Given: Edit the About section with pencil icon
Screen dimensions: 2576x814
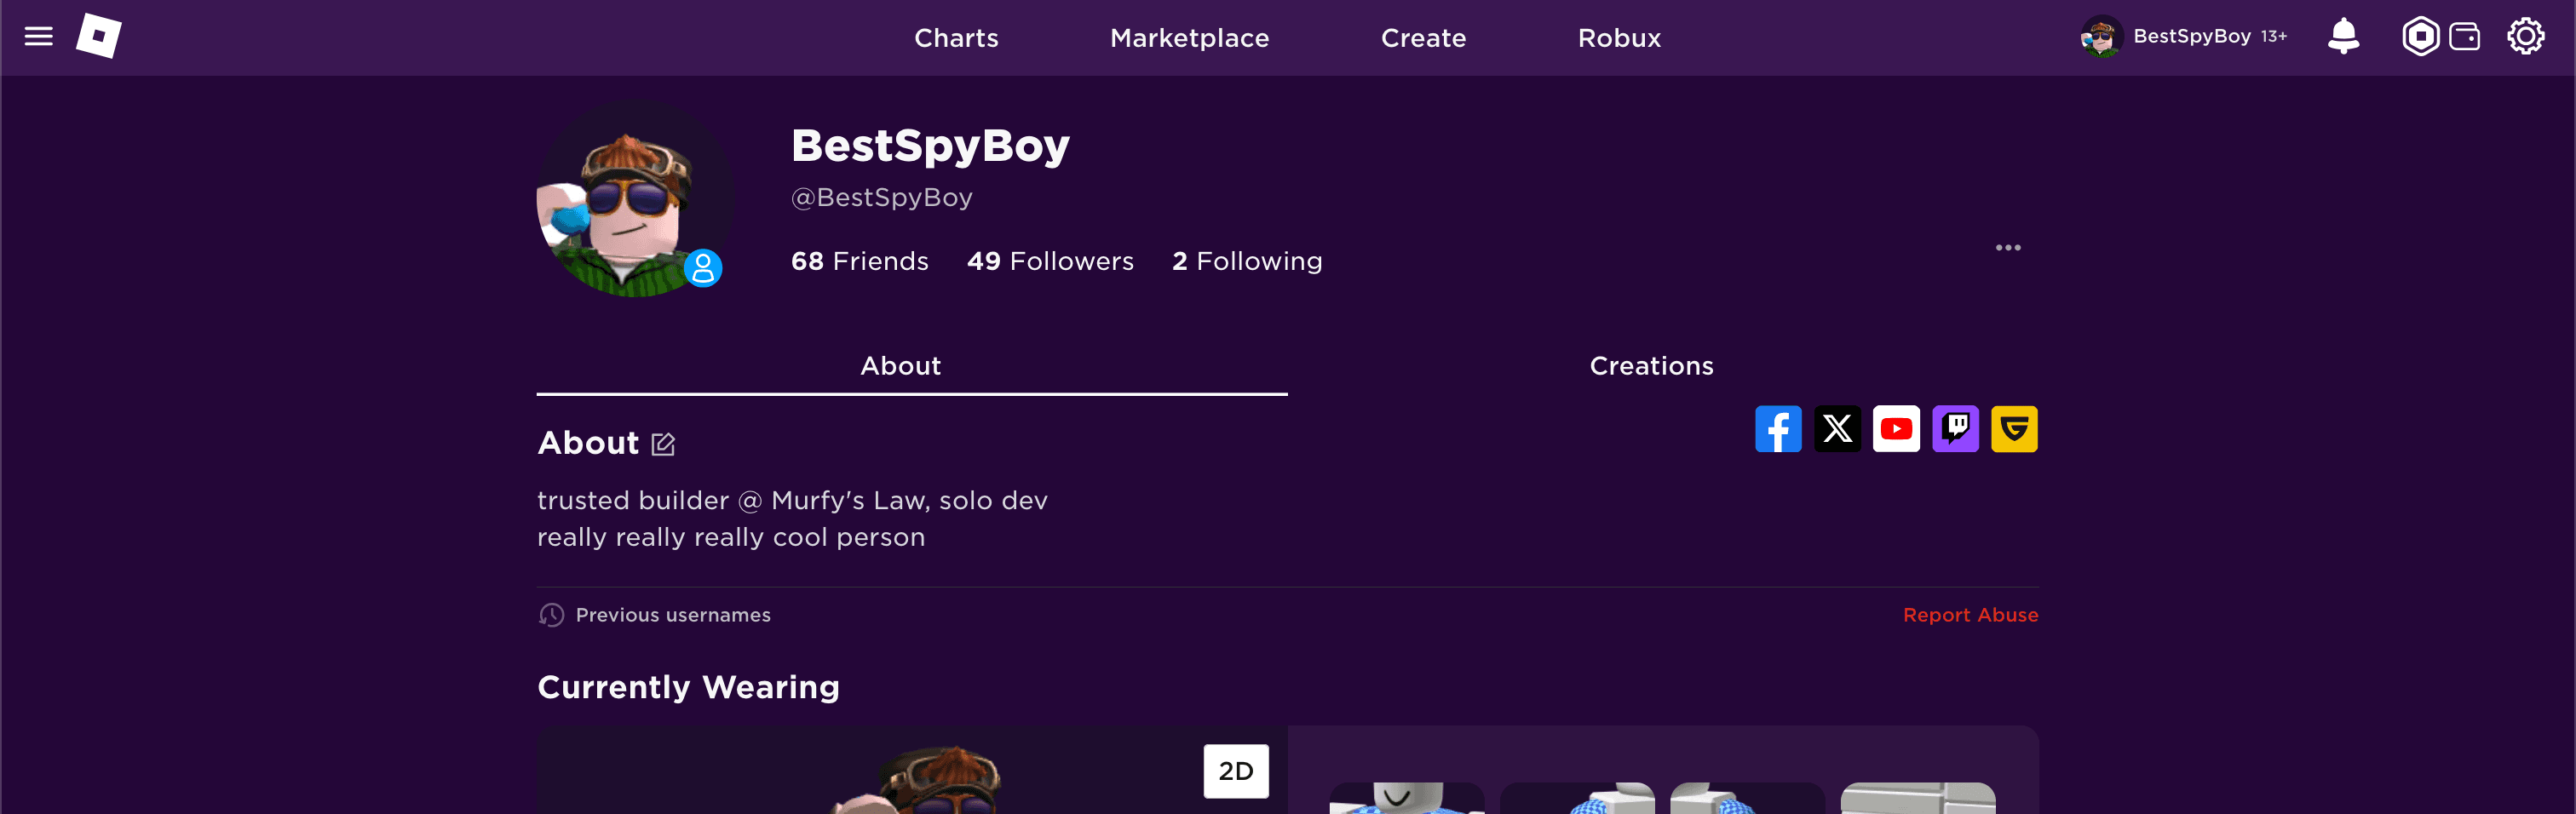Looking at the screenshot, I should [x=663, y=443].
